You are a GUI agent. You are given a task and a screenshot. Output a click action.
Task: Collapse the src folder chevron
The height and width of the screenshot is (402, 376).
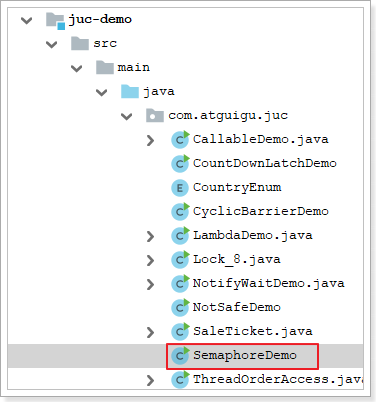(51, 44)
